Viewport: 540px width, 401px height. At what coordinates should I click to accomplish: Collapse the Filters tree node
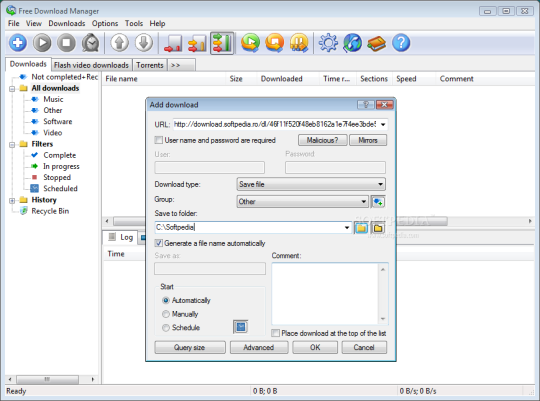12,144
